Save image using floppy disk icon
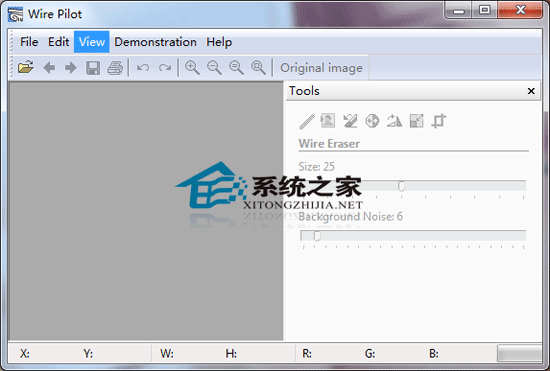550x371 pixels. [x=93, y=68]
